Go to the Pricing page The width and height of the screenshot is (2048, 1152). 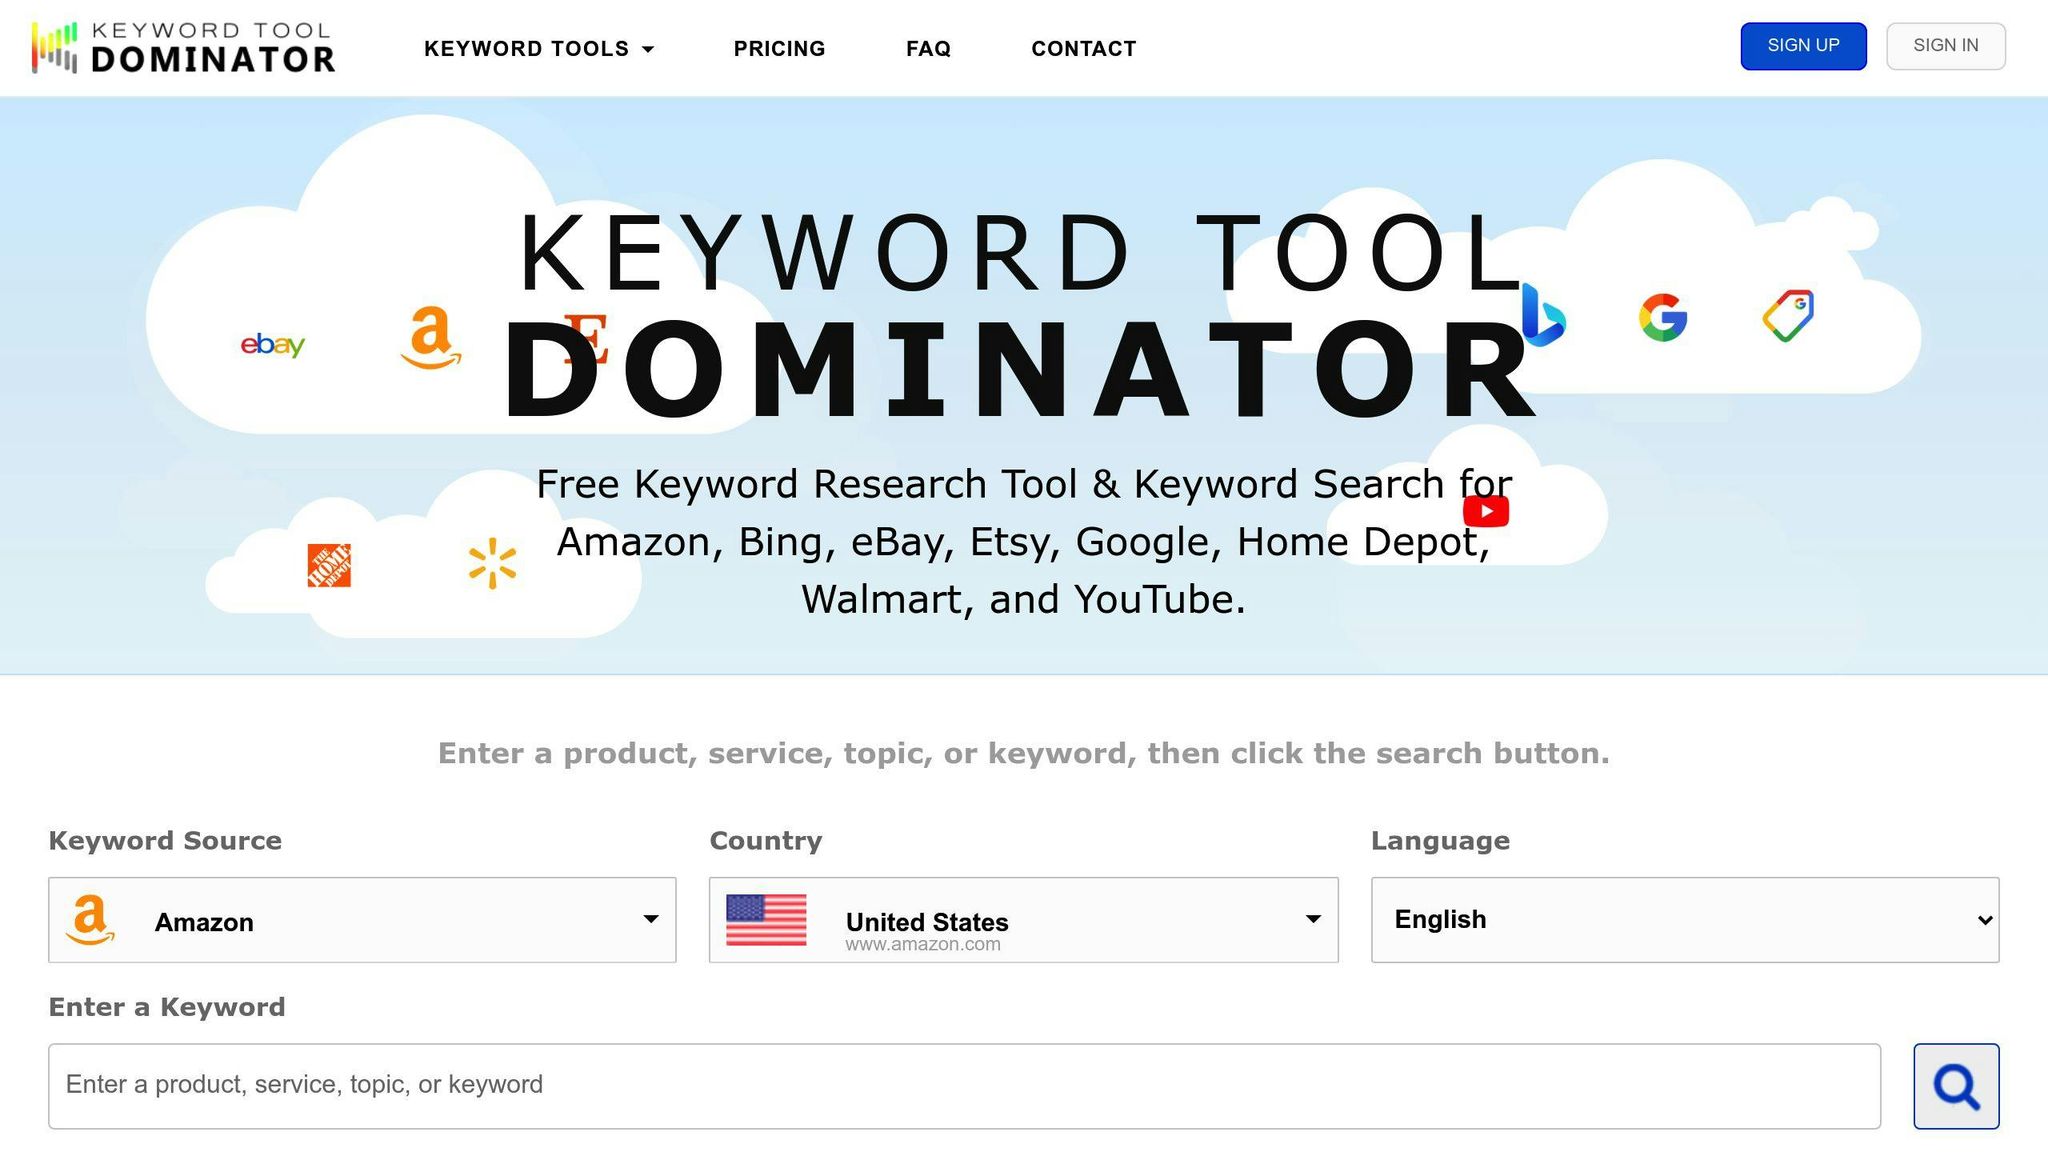point(779,49)
